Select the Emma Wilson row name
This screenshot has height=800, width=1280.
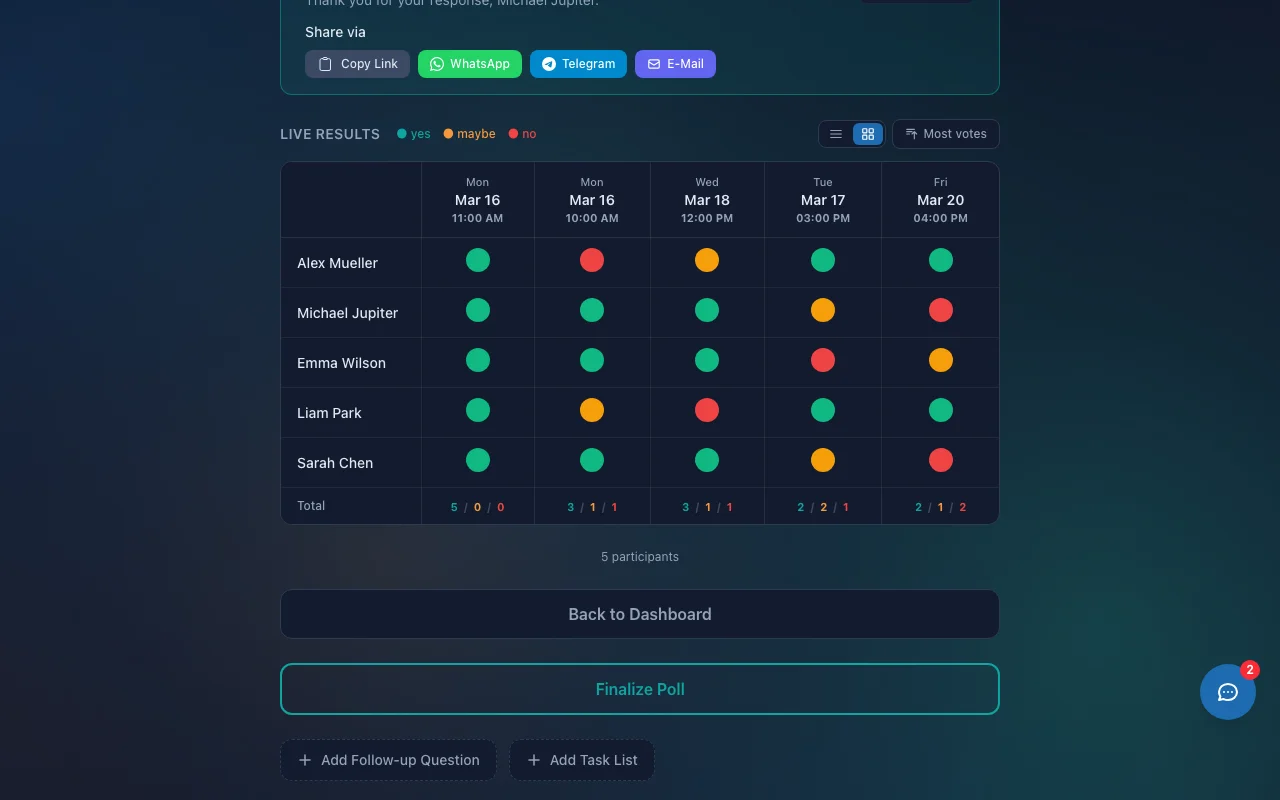(x=341, y=363)
